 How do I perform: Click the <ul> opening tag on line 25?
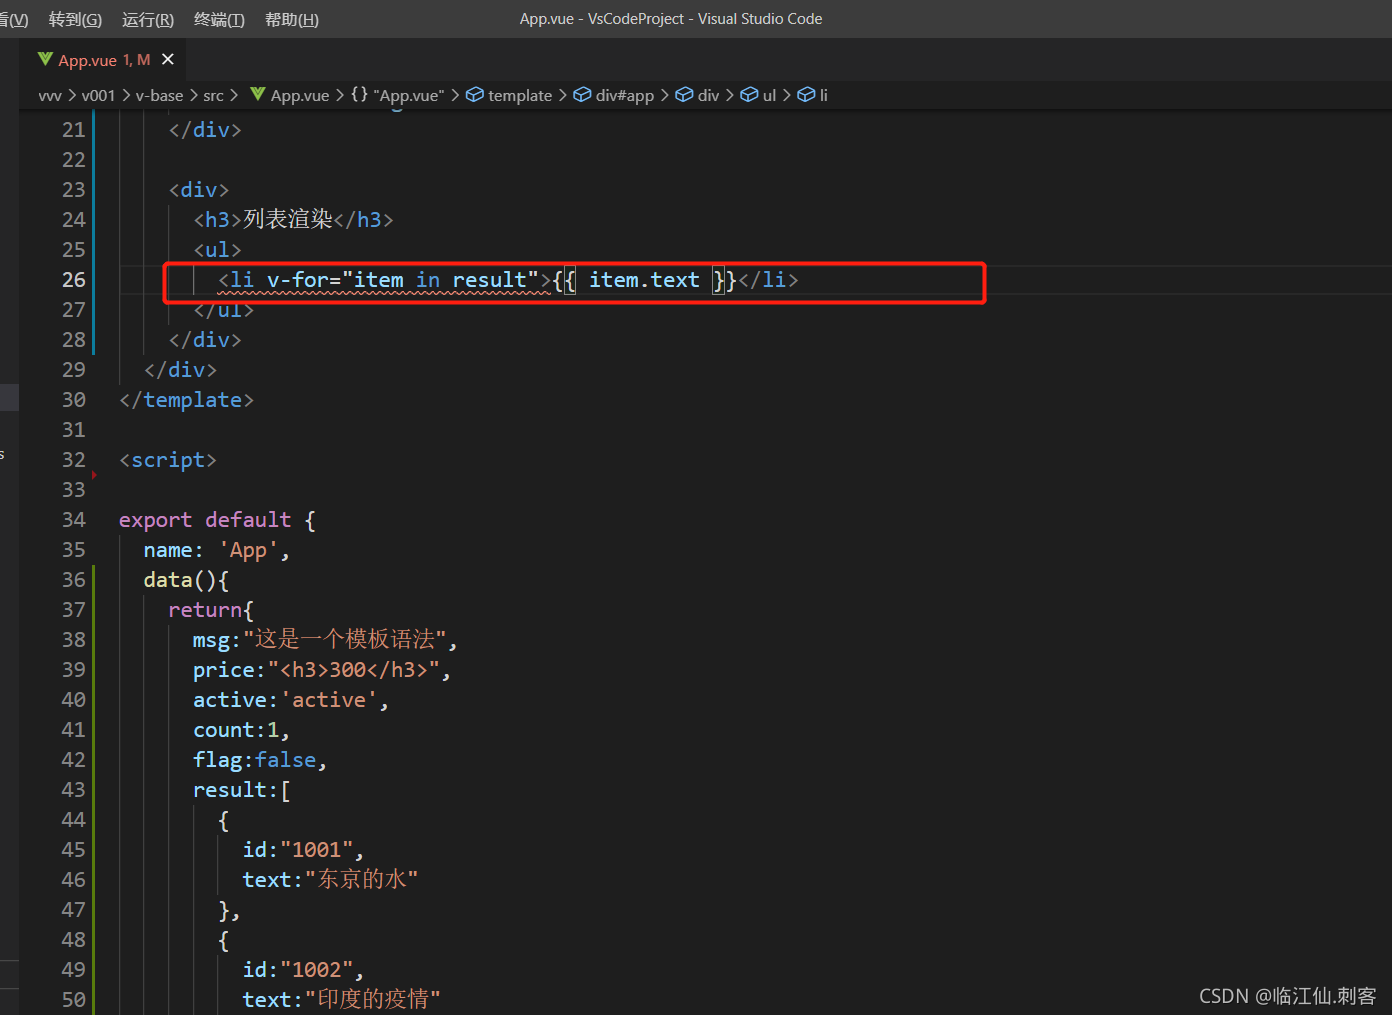[x=217, y=250]
